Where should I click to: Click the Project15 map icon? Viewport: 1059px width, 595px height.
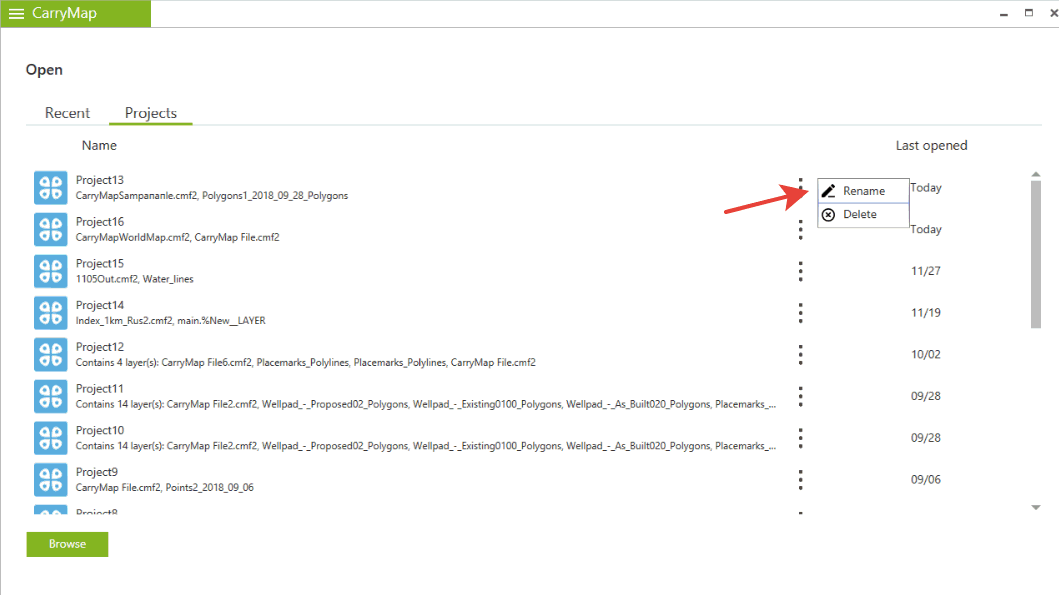point(50,271)
